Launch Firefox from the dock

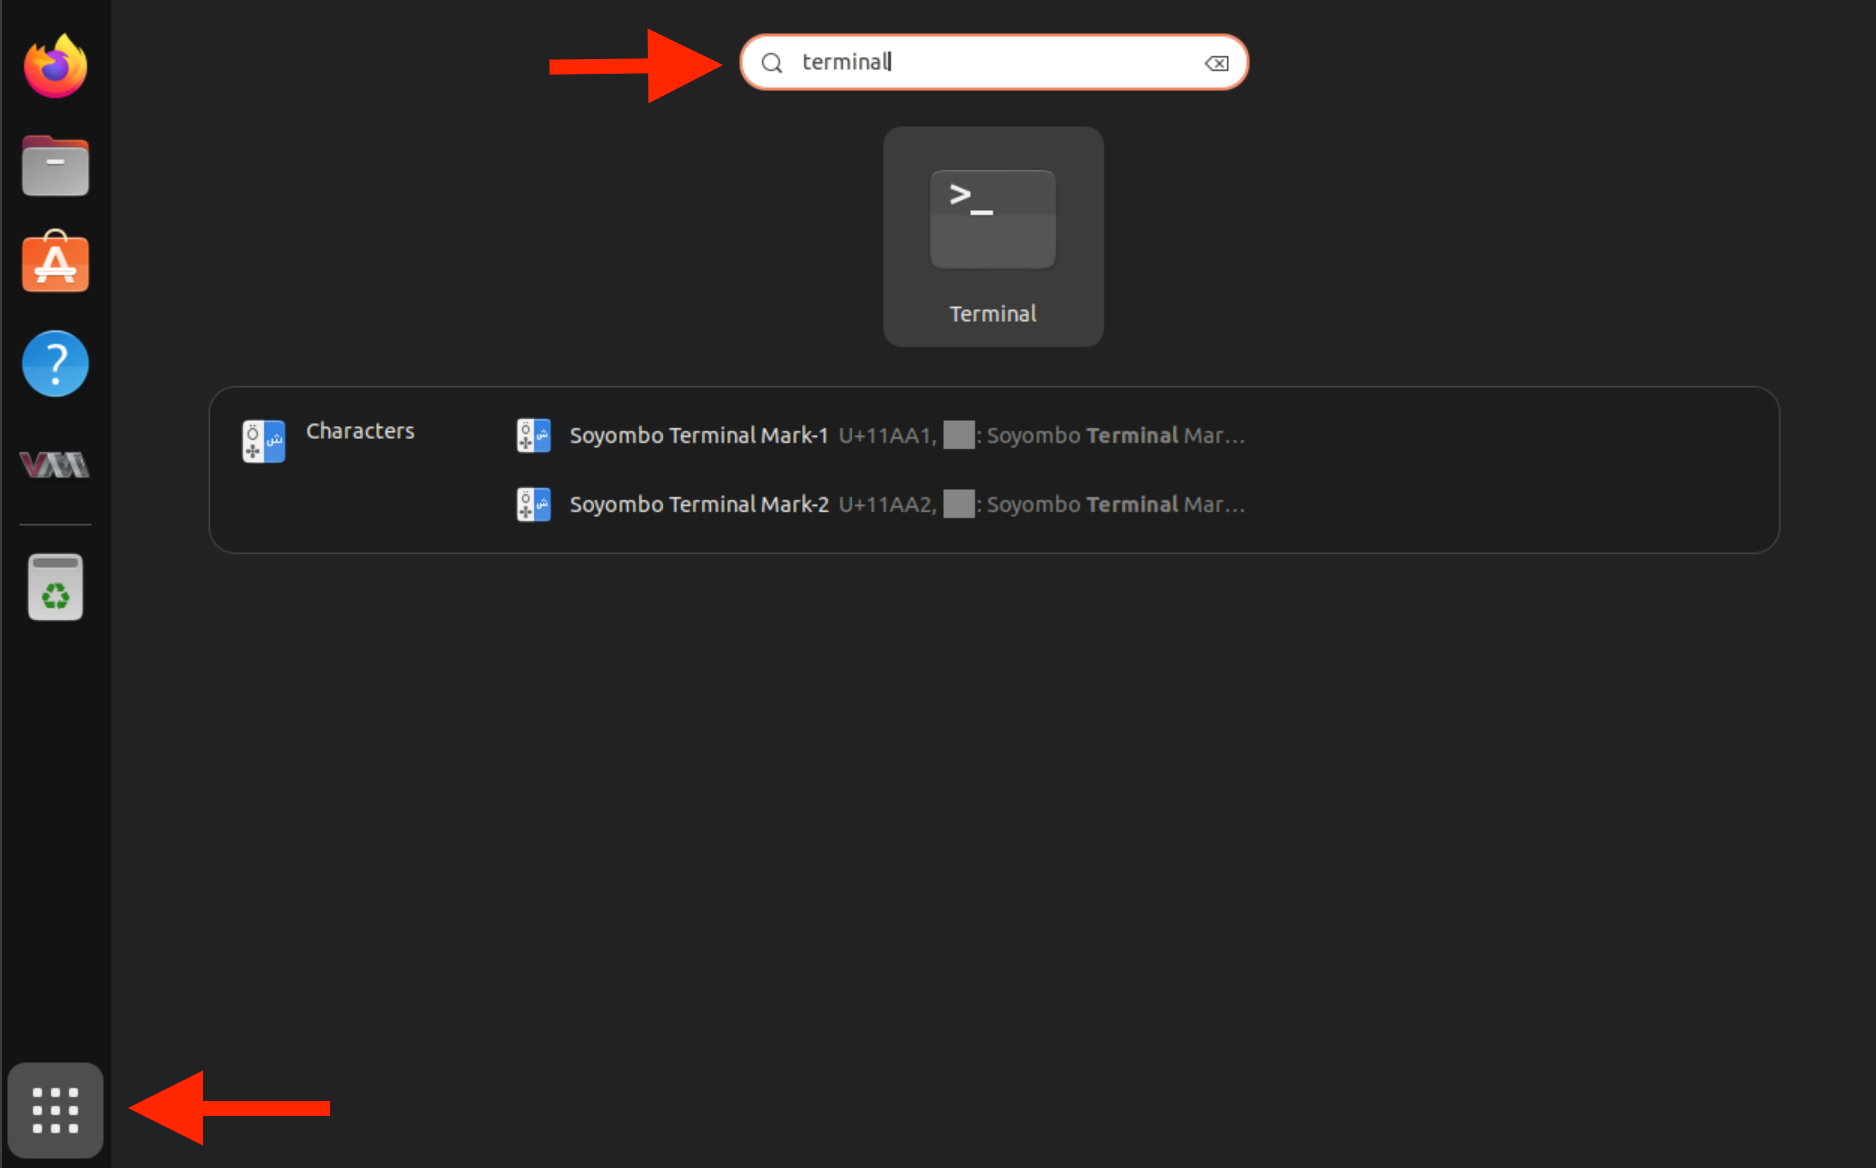click(56, 67)
